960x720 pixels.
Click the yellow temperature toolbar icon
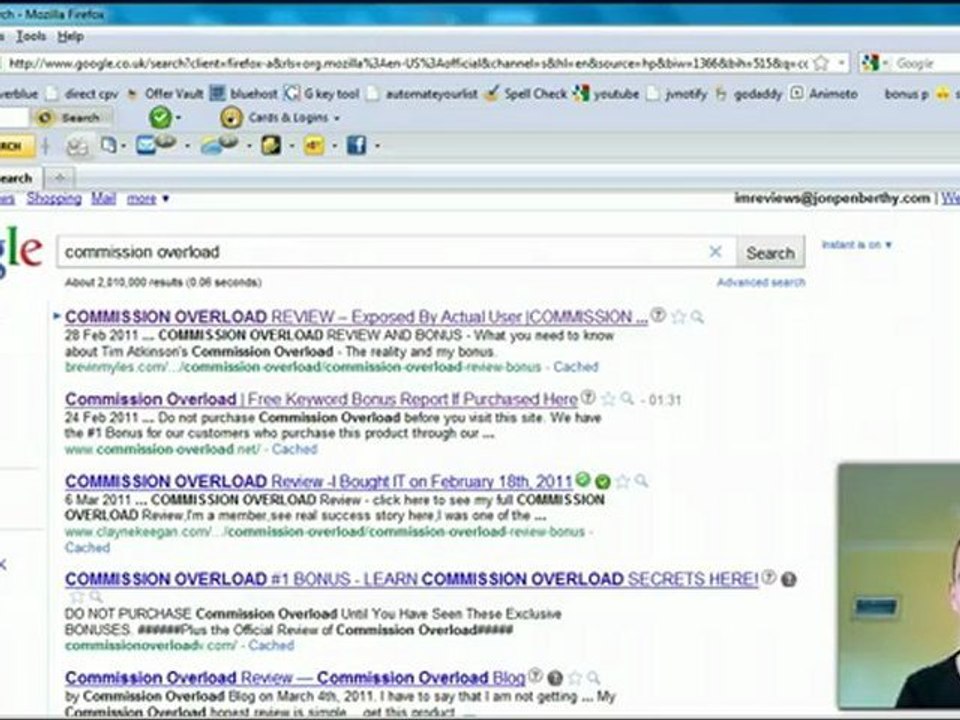pos(314,145)
